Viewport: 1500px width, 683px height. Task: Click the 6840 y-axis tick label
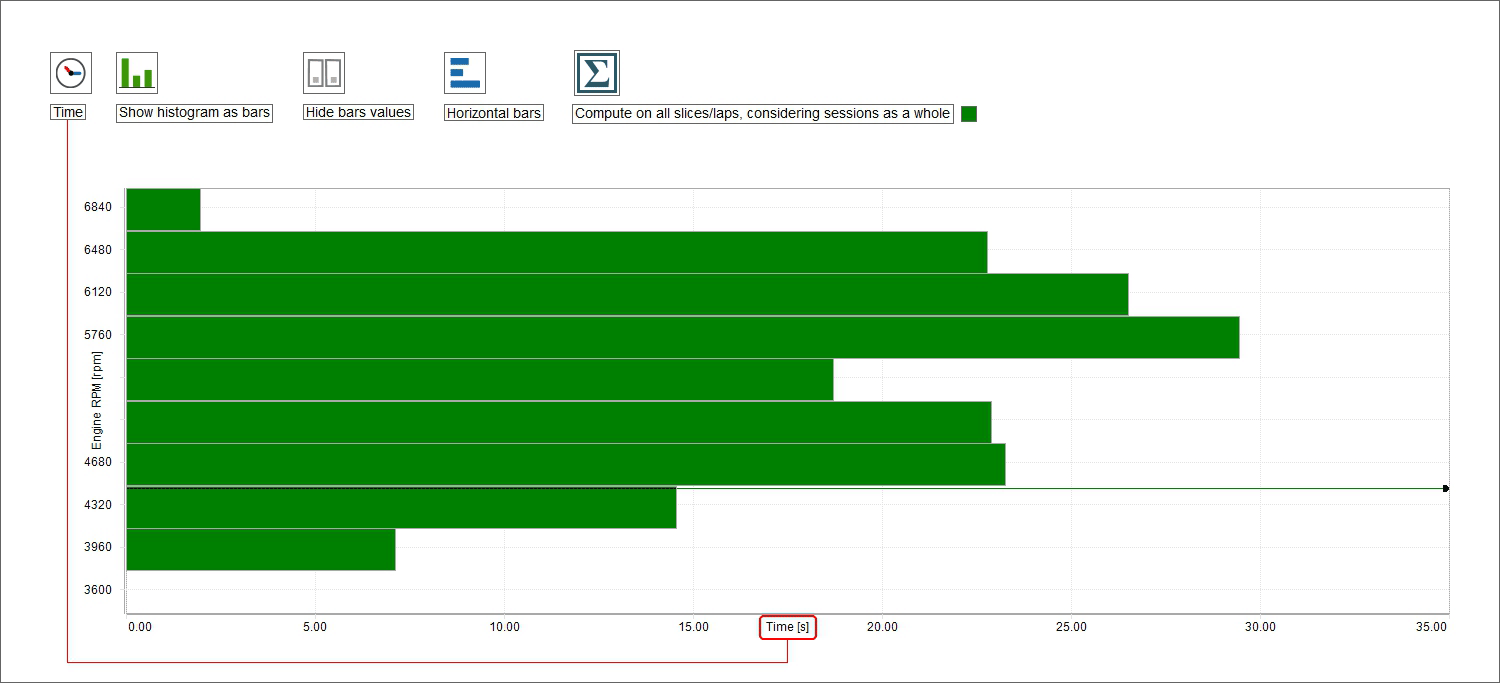99,207
